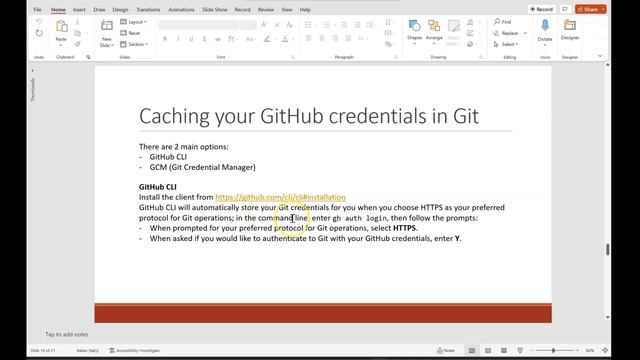Open the Layout dropdown
640x360 pixels.
[133, 22]
